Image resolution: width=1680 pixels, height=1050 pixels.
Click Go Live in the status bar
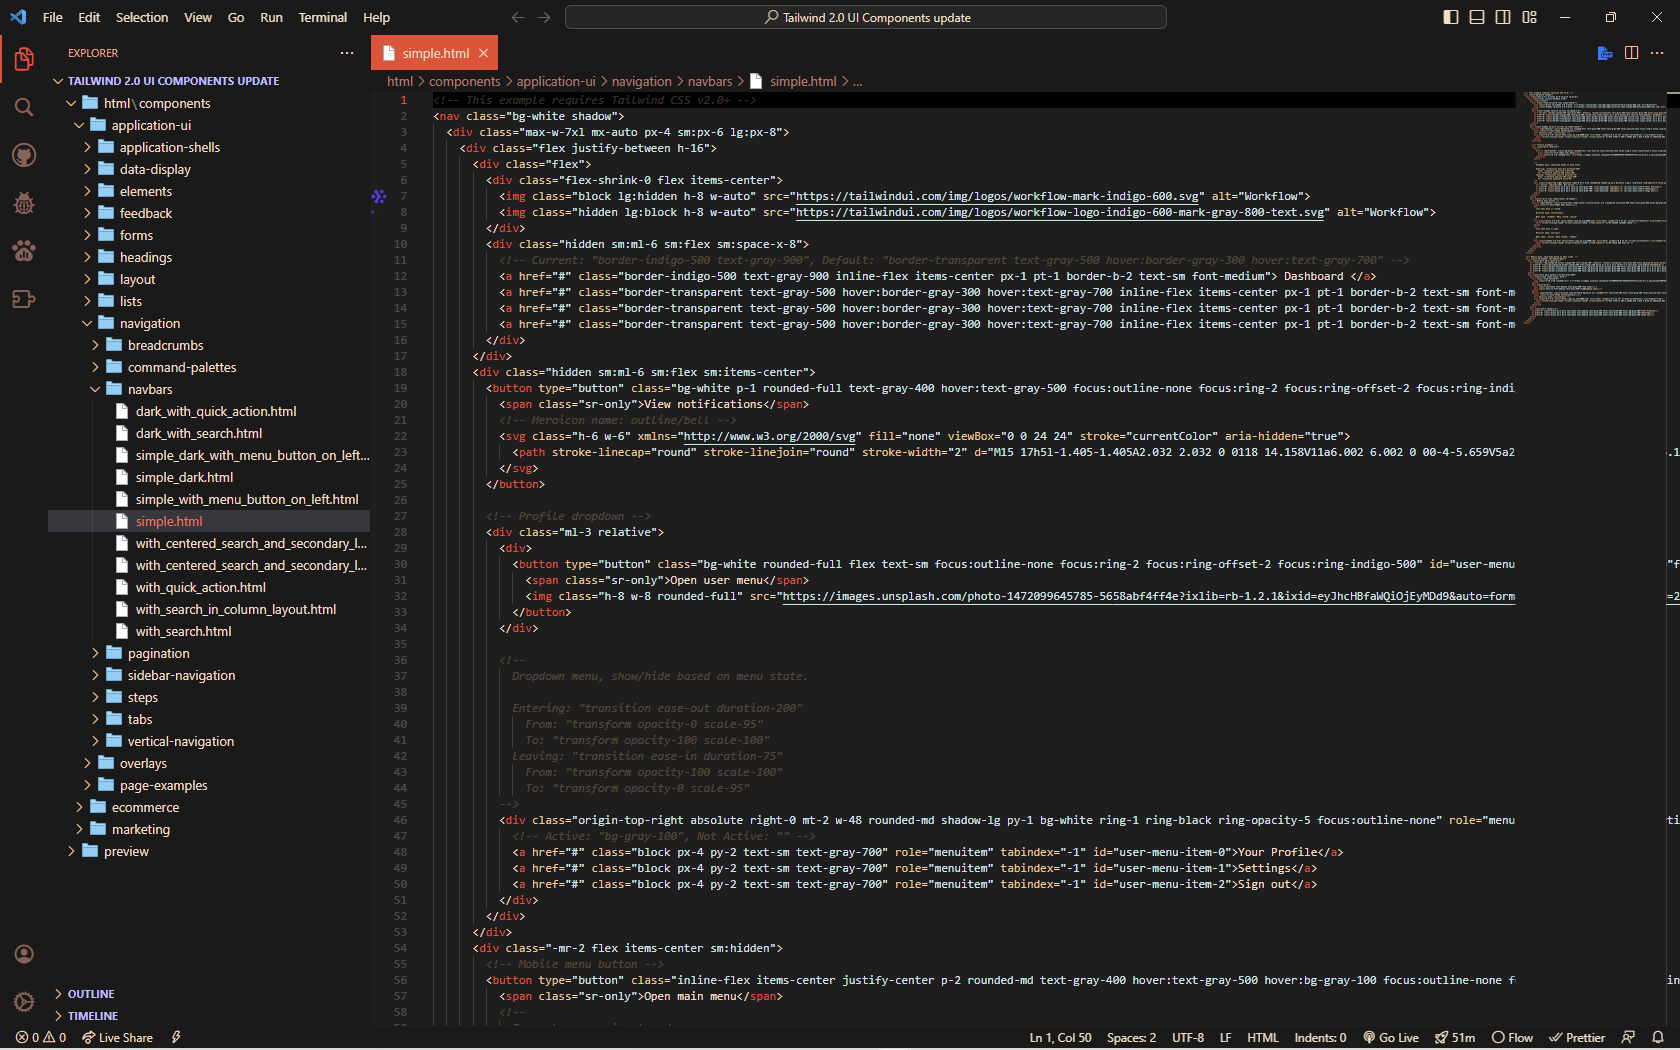click(x=1390, y=1037)
